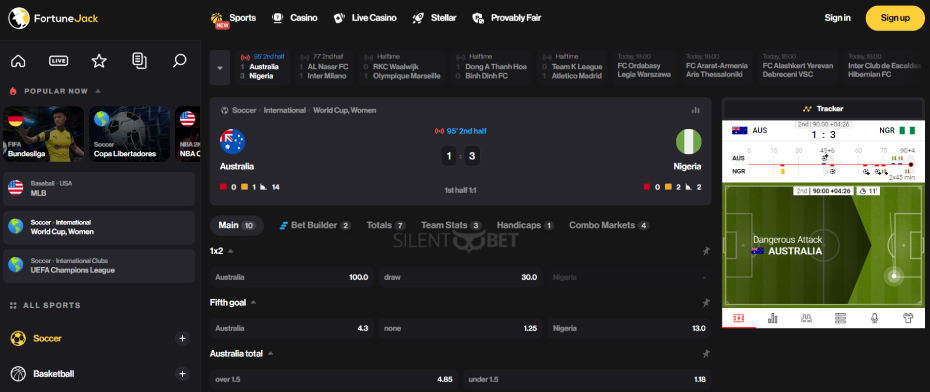
Task: Expand the live matches dropdown arrow
Action: pos(220,68)
